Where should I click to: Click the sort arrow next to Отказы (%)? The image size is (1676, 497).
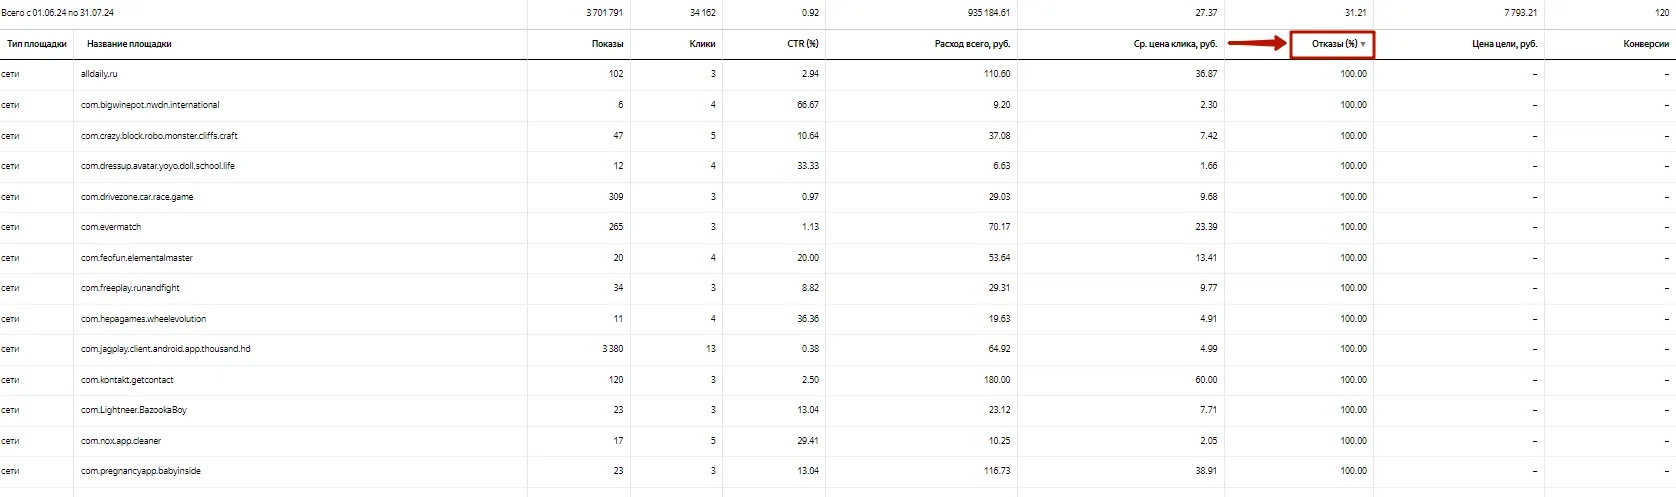pos(1363,44)
